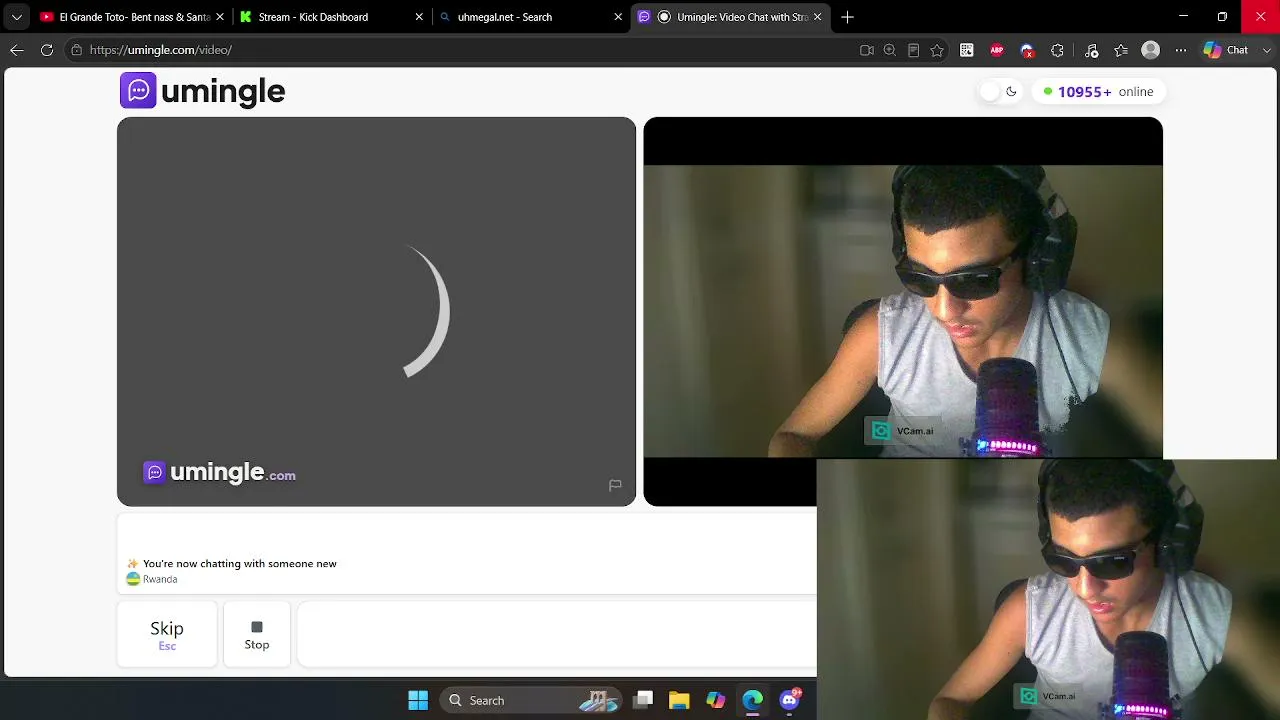The image size is (1280, 720).
Task: Open the immersive reader icon
Action: [x=913, y=50]
